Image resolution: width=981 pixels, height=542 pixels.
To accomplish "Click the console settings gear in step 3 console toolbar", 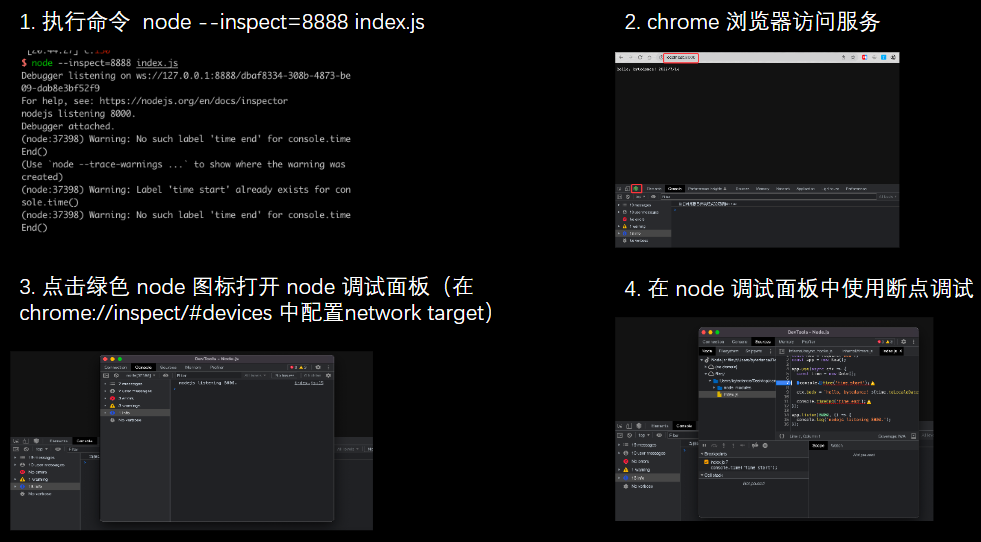I will [x=328, y=376].
